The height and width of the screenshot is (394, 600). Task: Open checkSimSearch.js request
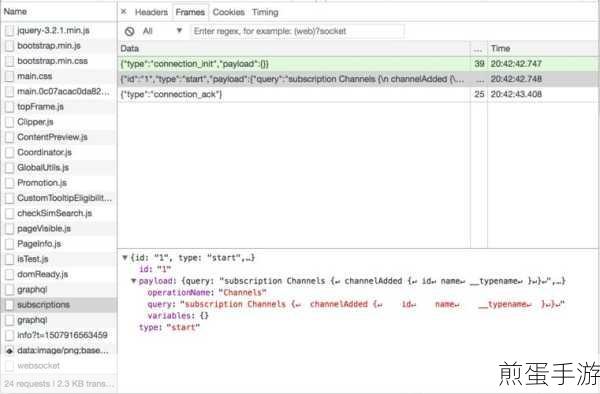(x=59, y=213)
